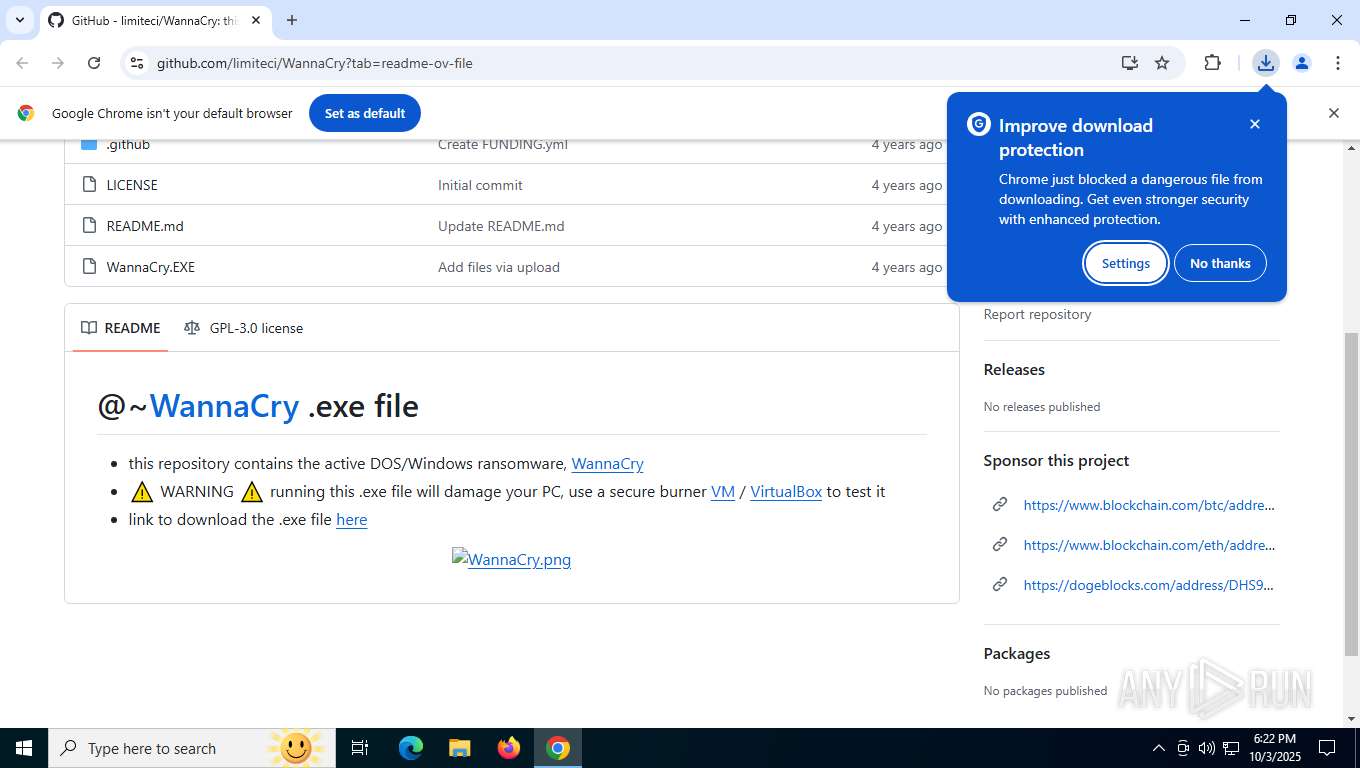The height and width of the screenshot is (768, 1360).
Task: Launch Microsoft Edge from taskbar
Action: point(411,748)
